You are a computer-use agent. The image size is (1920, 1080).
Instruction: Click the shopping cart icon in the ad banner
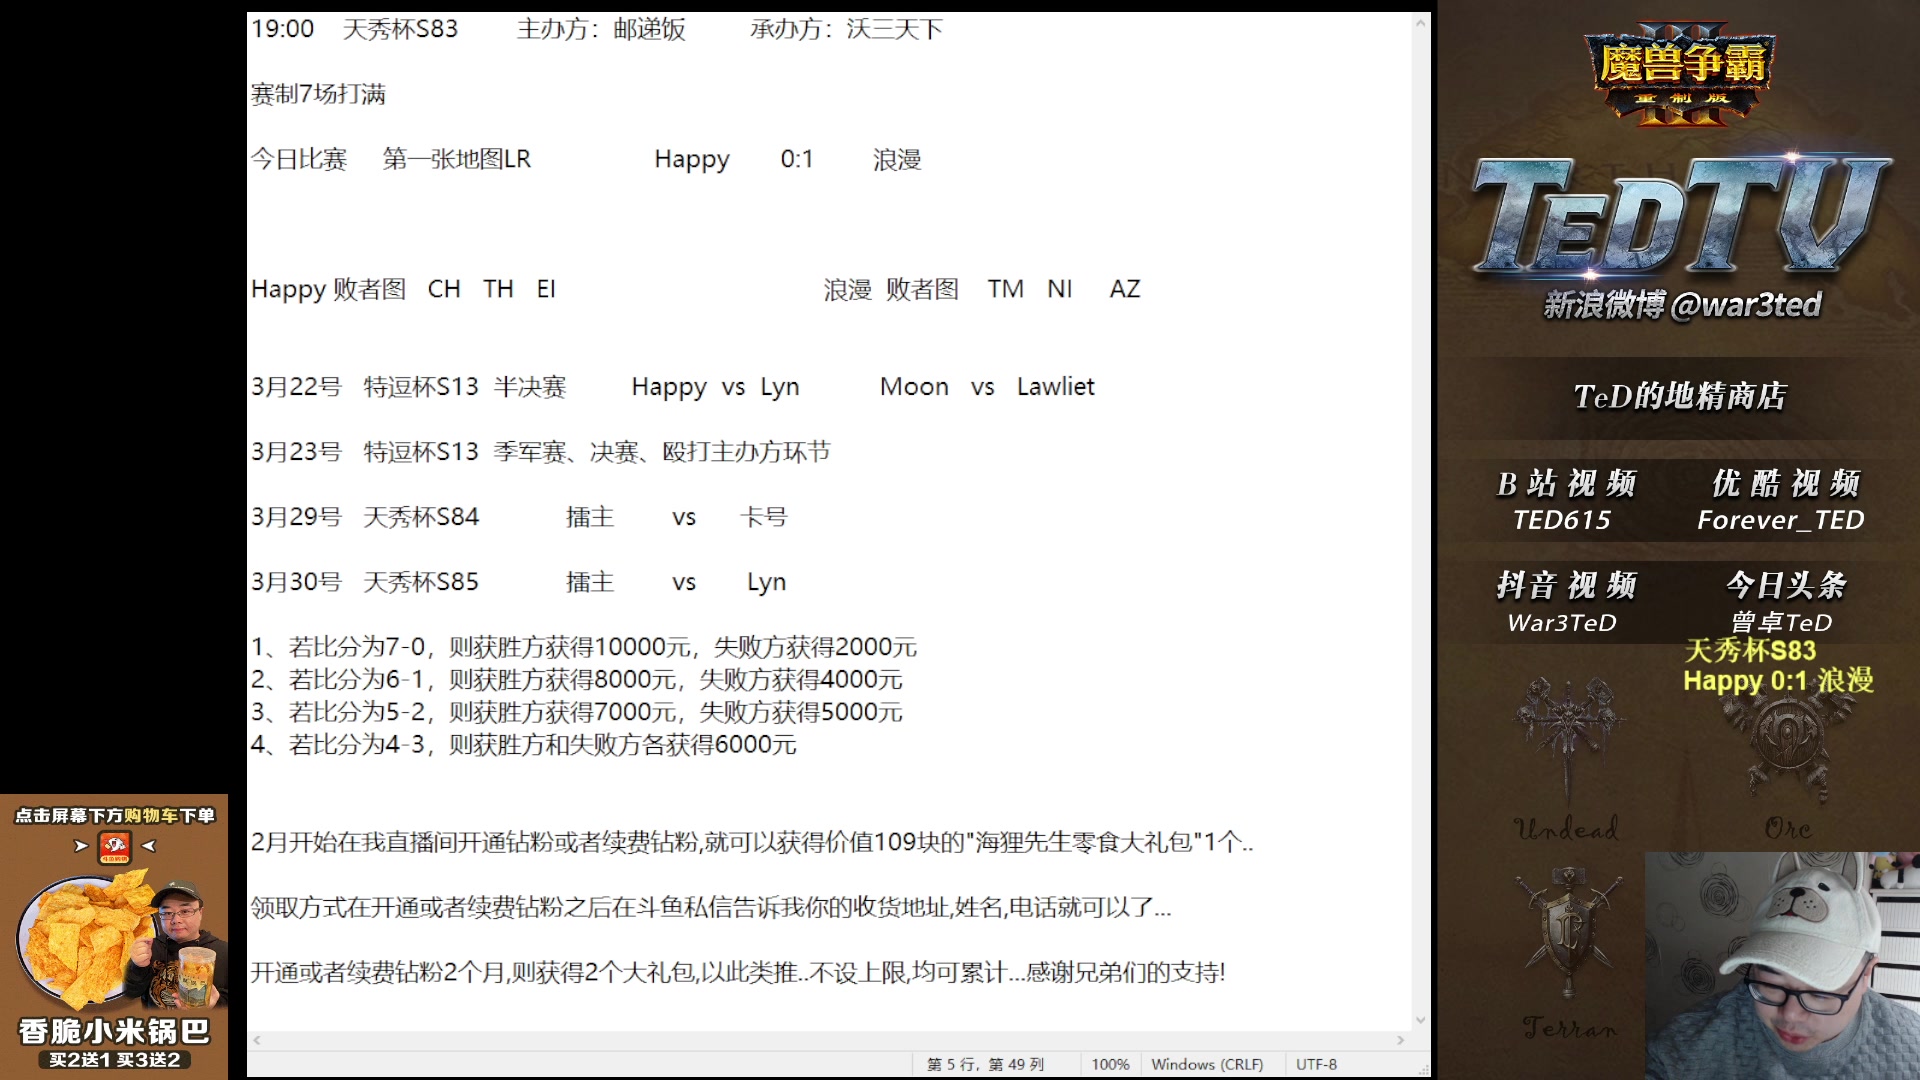pyautogui.click(x=115, y=845)
